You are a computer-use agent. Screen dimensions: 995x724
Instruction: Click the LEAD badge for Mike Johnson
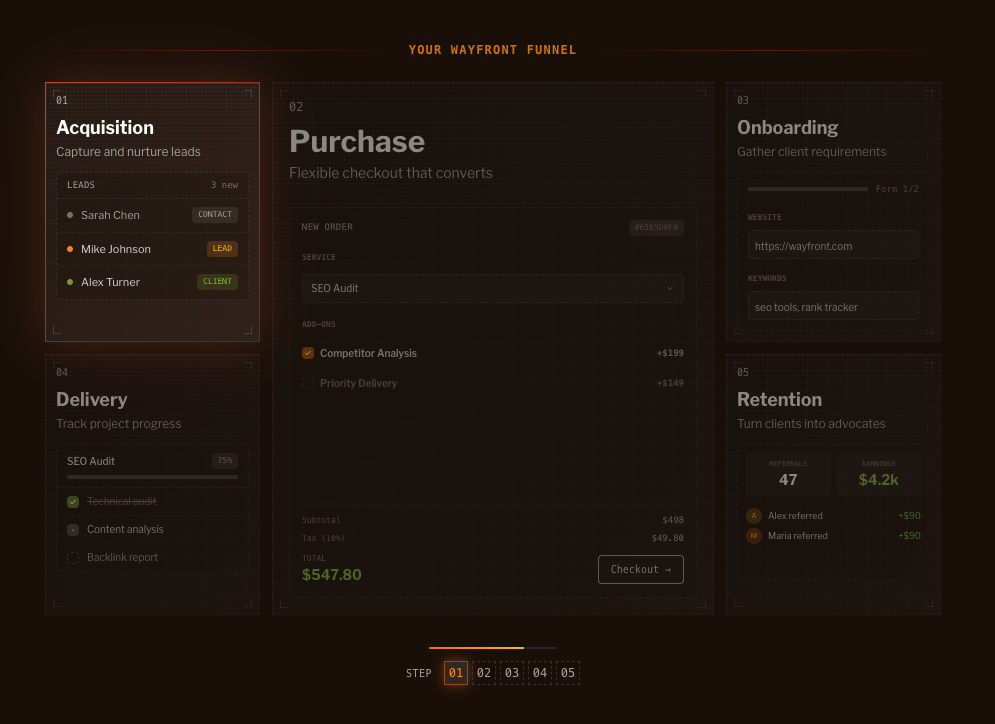point(222,248)
